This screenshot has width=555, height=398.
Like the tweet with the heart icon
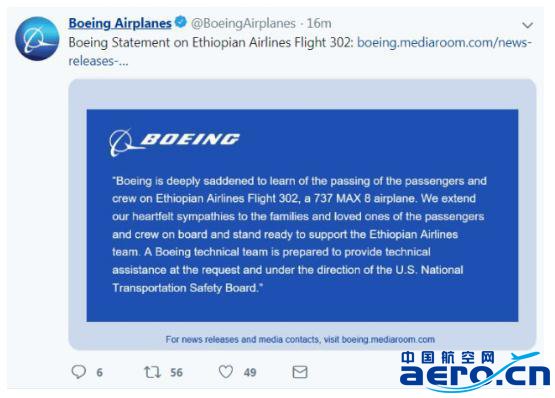tap(226, 372)
